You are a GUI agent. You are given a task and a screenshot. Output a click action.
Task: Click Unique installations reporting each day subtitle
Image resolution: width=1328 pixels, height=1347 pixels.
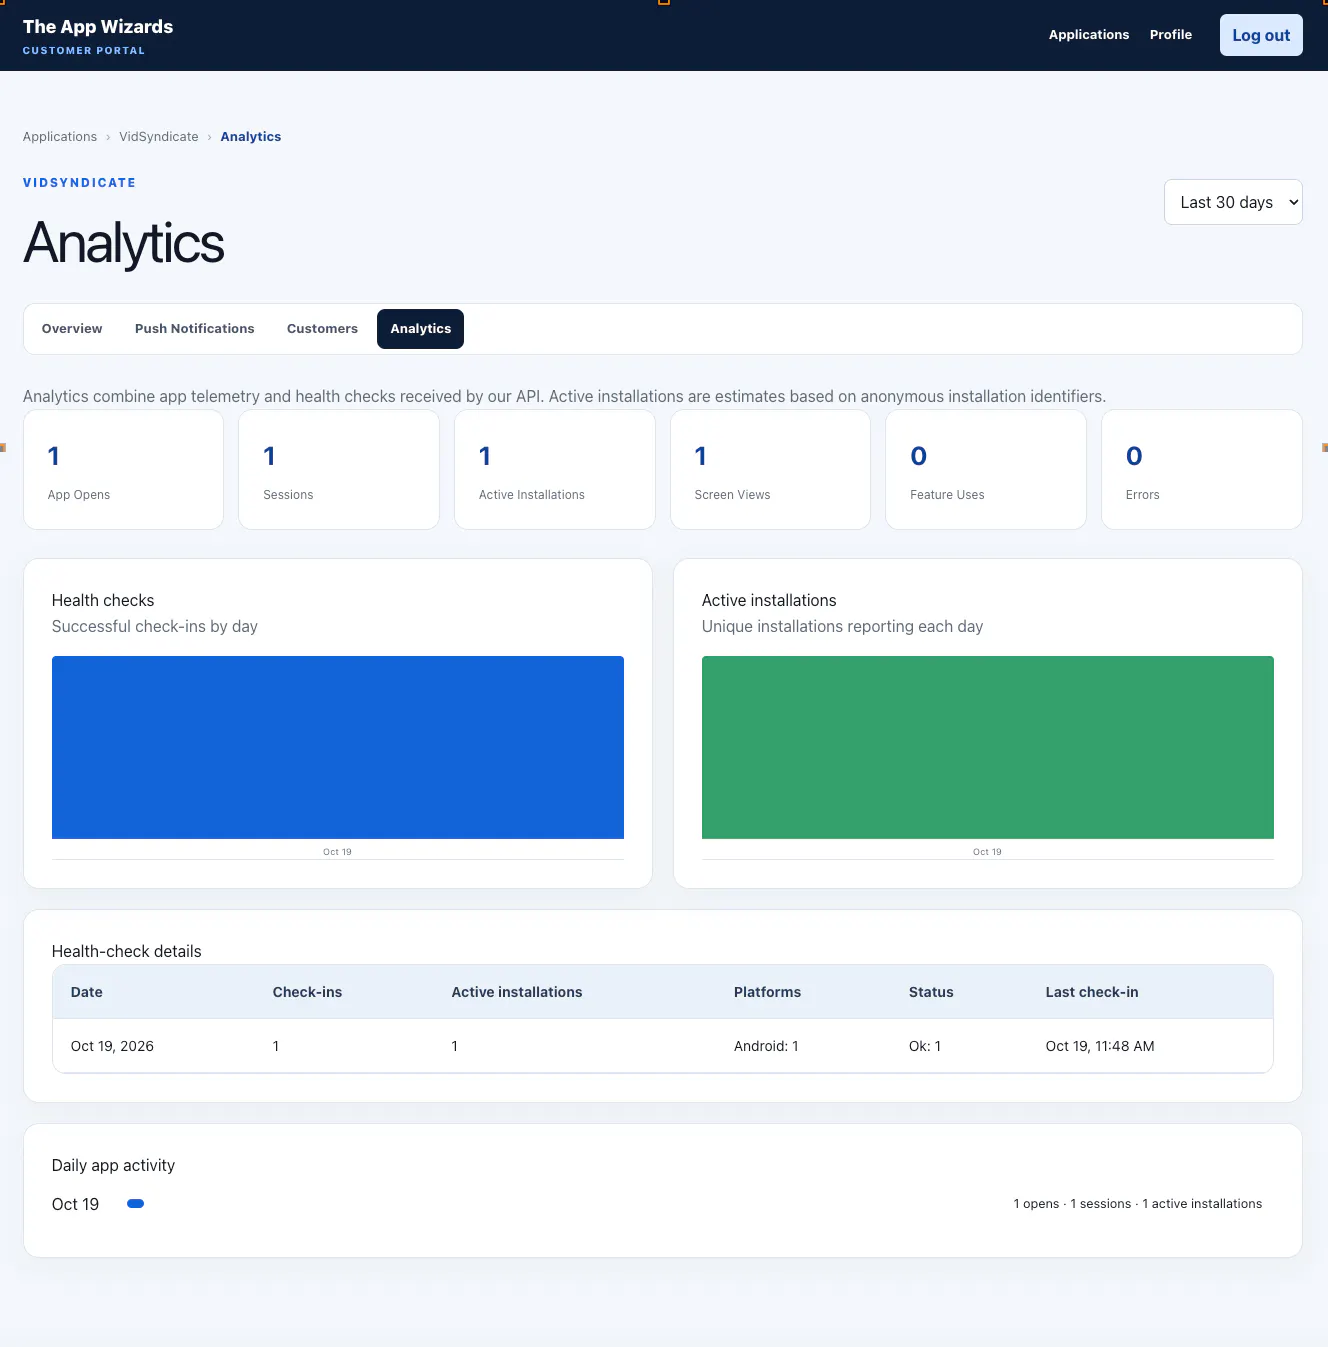[842, 626]
